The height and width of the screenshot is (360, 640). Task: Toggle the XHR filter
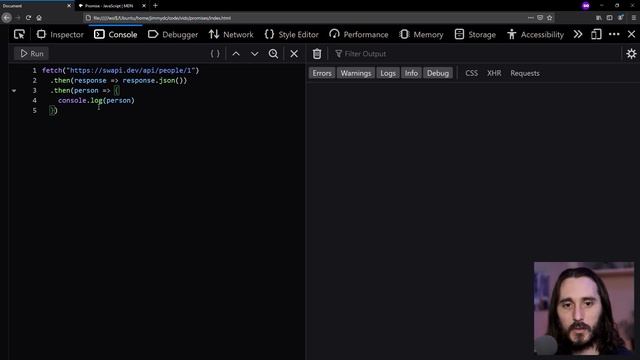[494, 73]
